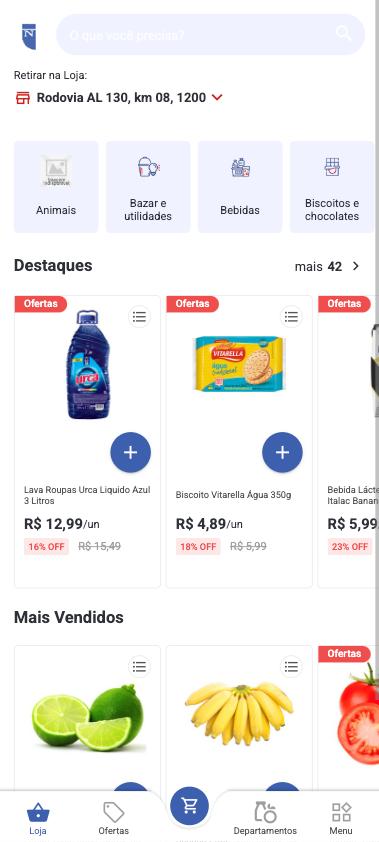Click the 'O que você precisa?' search field
Viewport: 379px width, 842px height.
pyautogui.click(x=210, y=34)
